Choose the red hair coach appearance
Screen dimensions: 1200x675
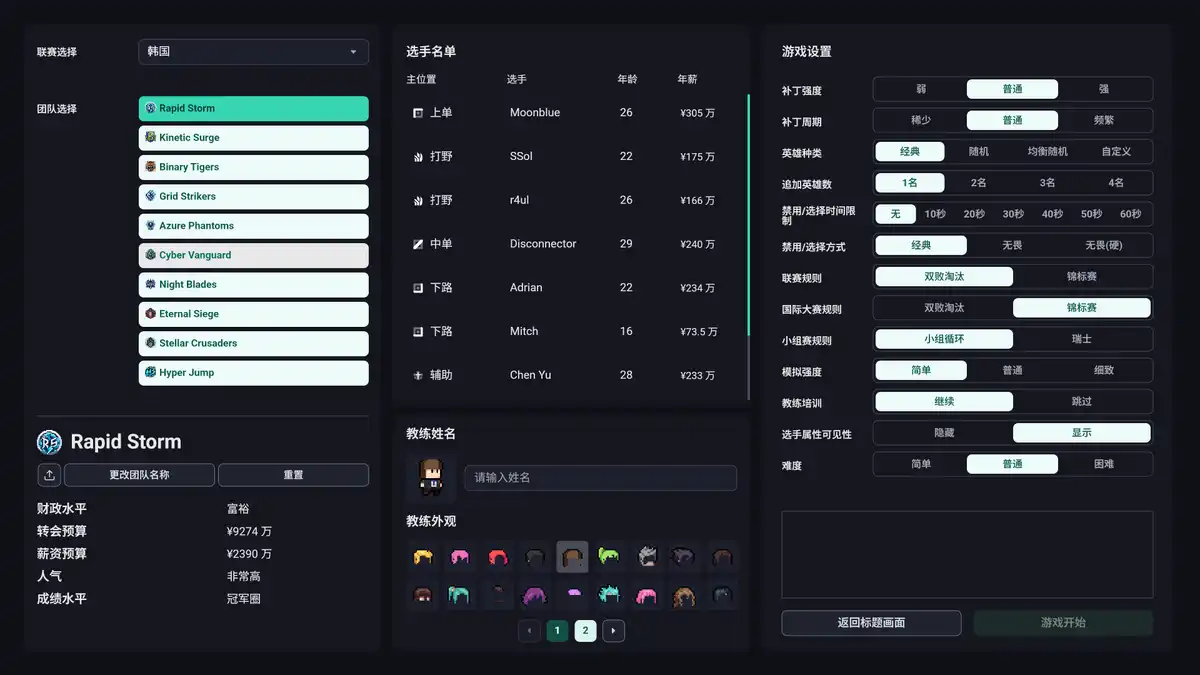click(498, 557)
